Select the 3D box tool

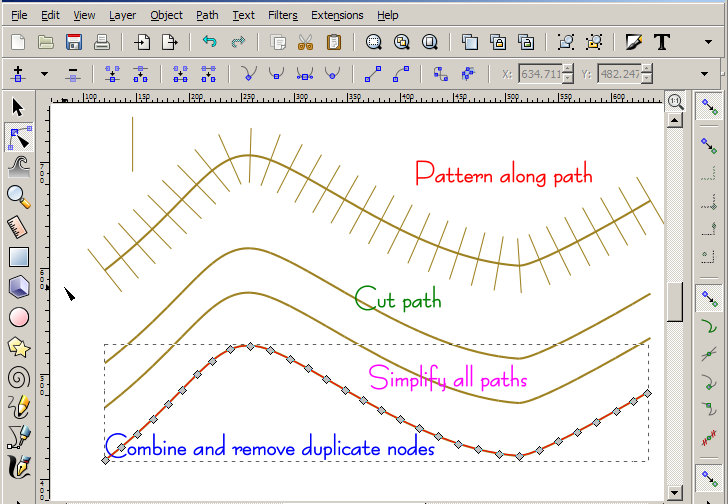click(18, 287)
